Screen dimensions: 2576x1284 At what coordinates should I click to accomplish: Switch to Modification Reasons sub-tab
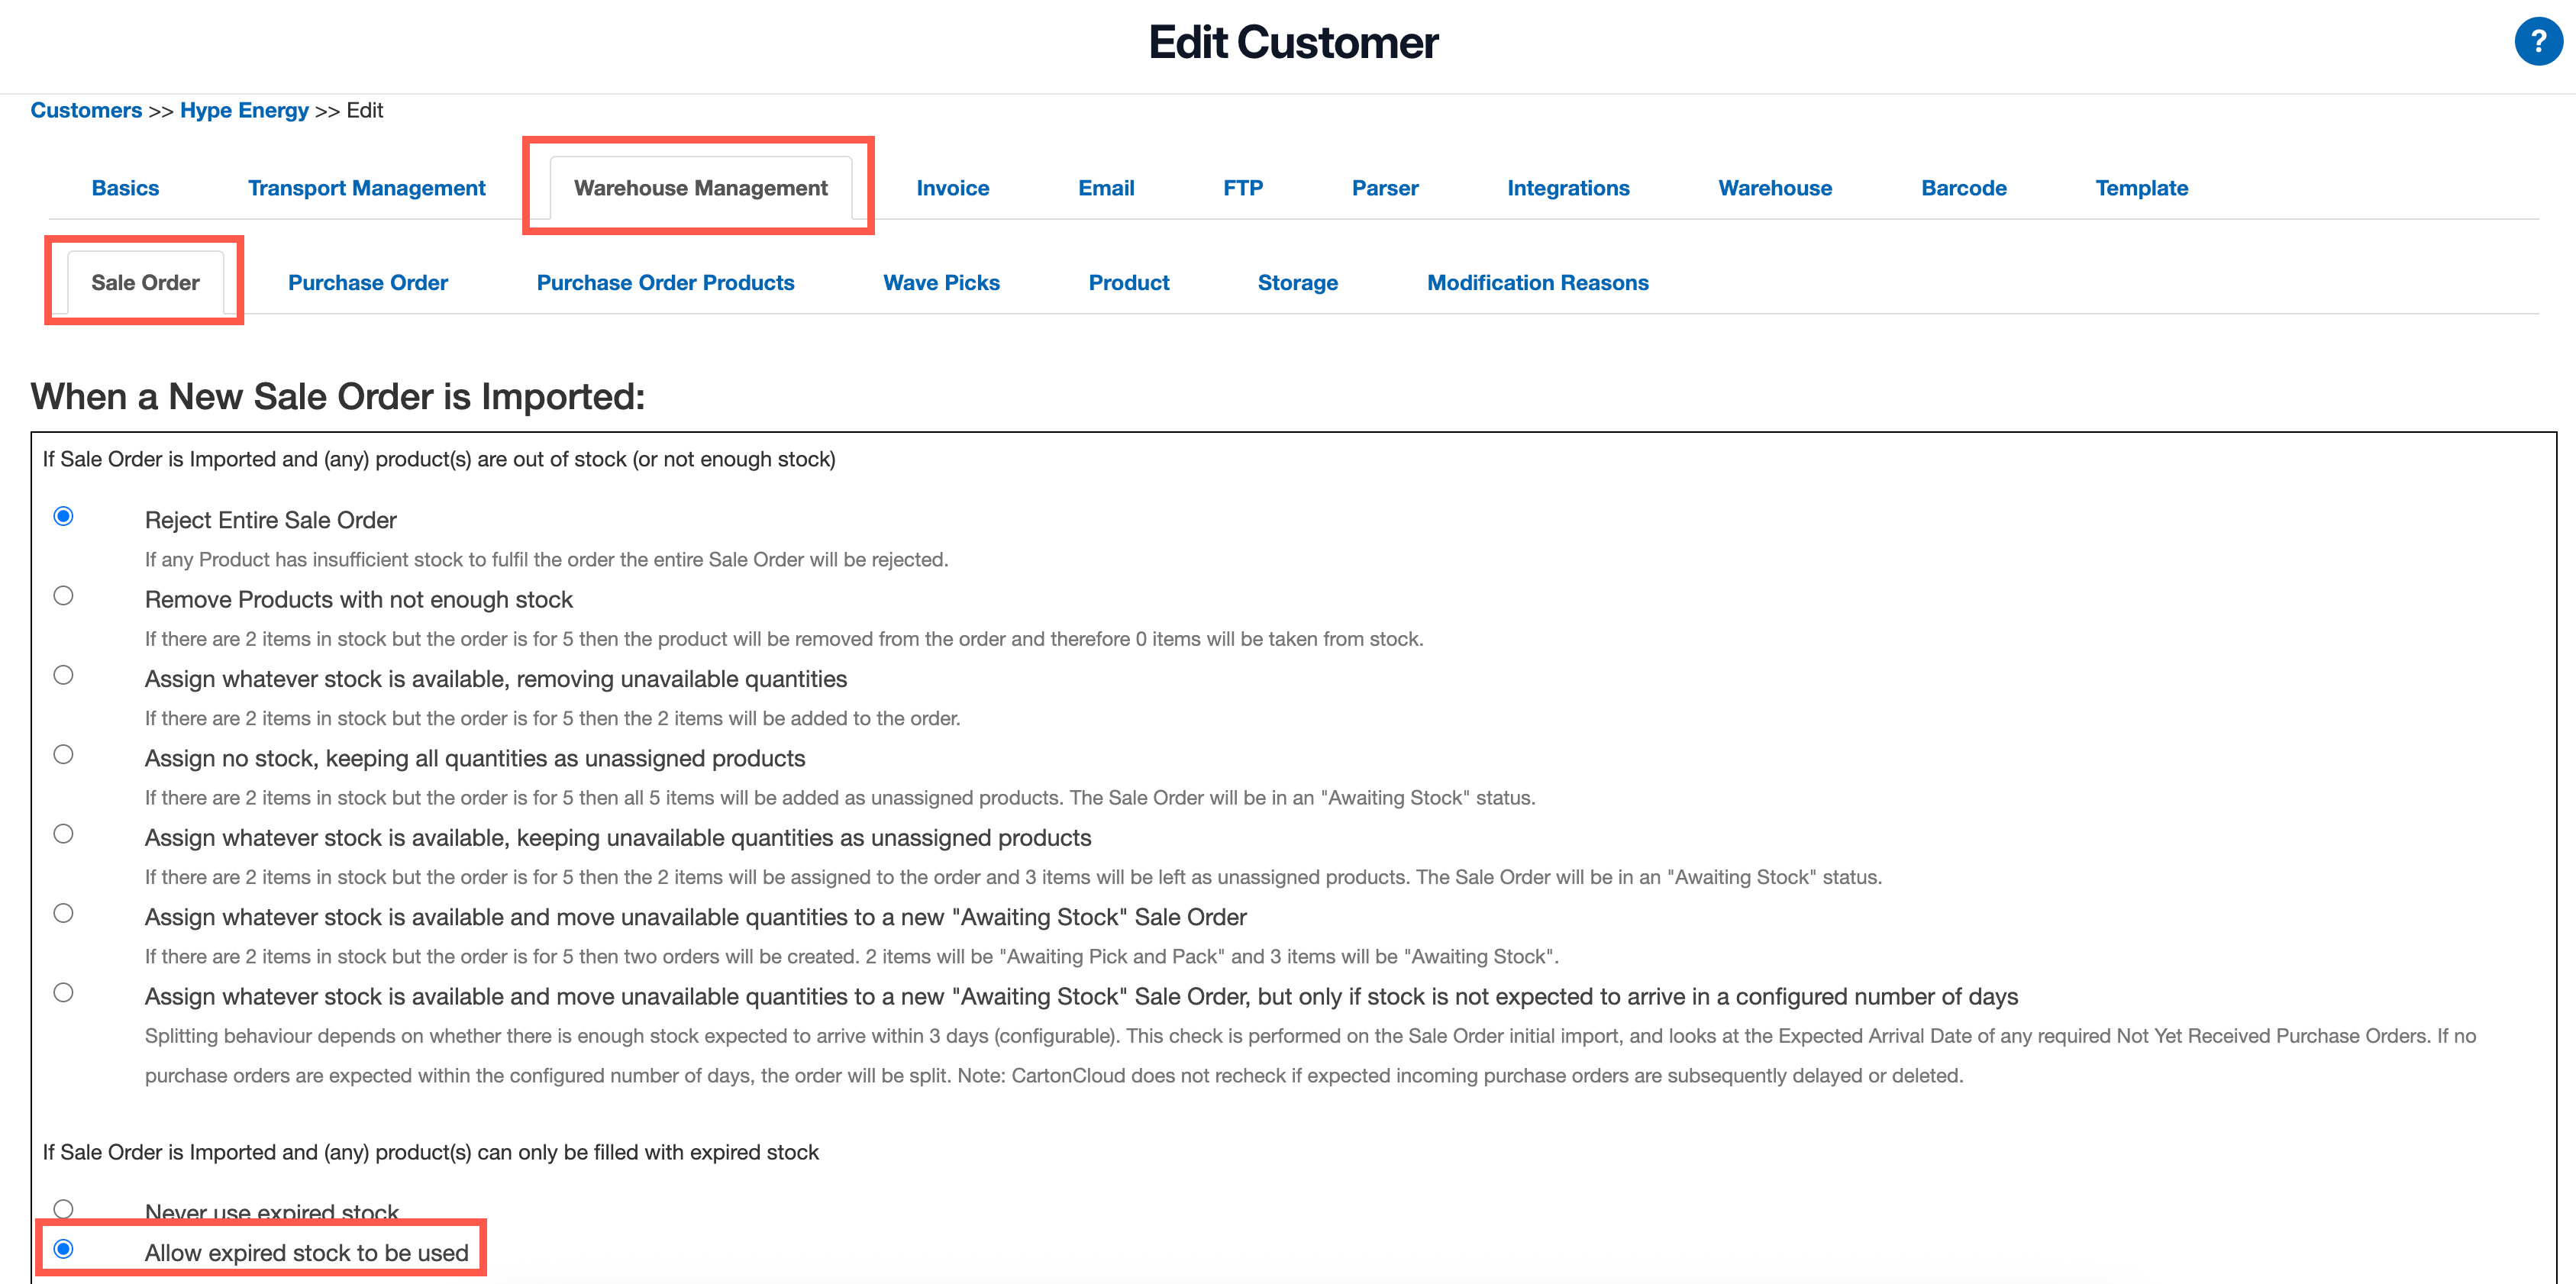[1537, 283]
